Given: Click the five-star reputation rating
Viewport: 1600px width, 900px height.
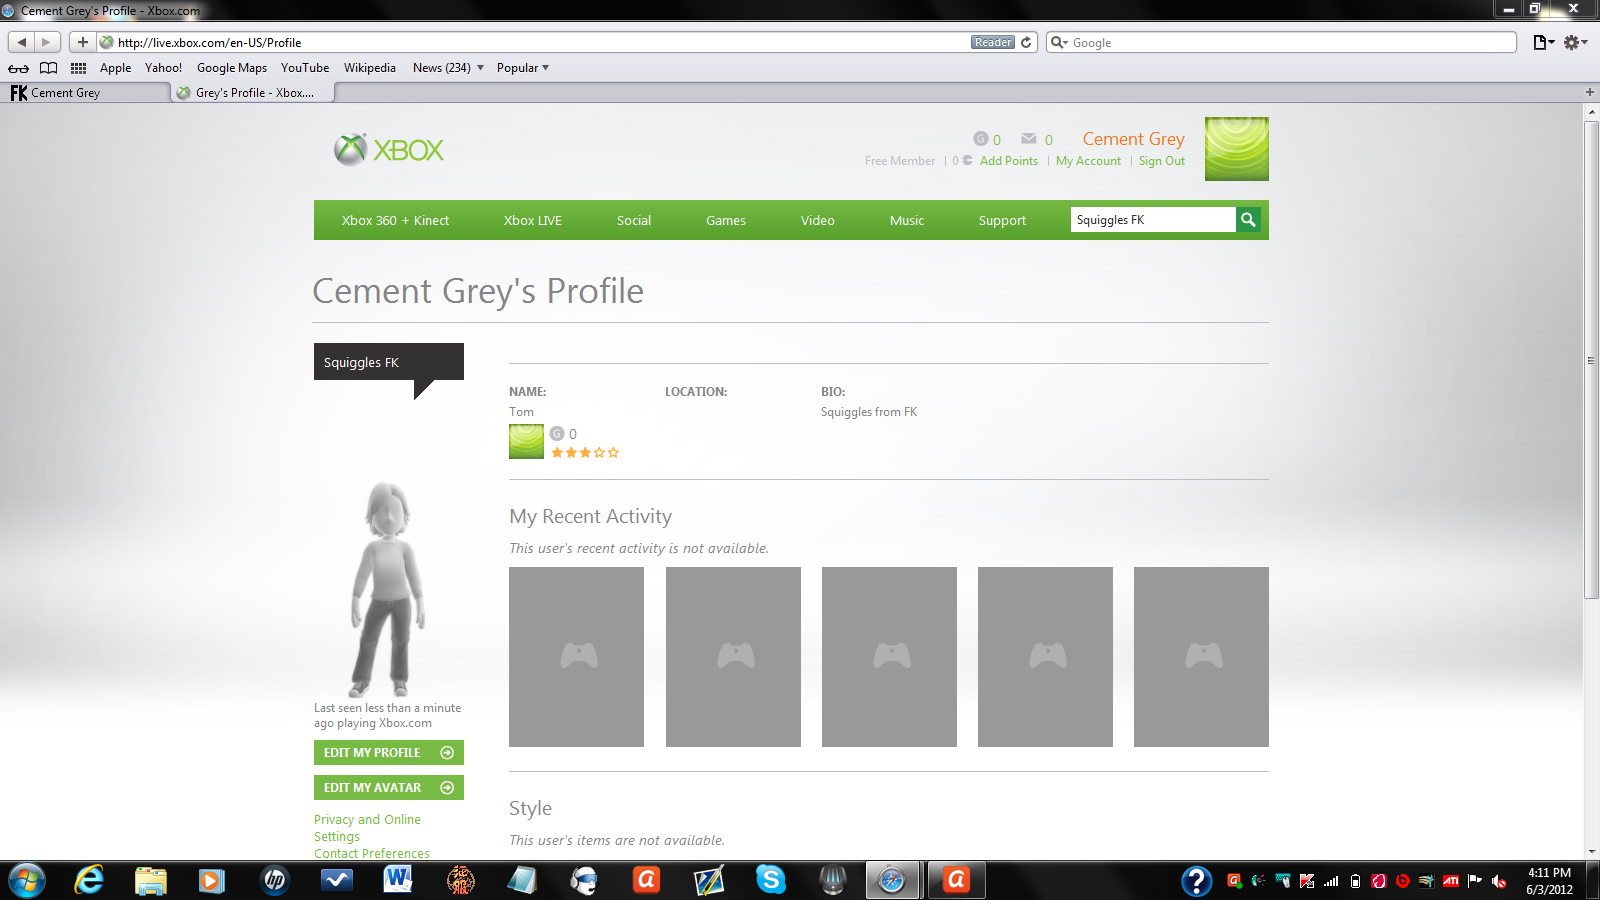Looking at the screenshot, I should click(585, 453).
